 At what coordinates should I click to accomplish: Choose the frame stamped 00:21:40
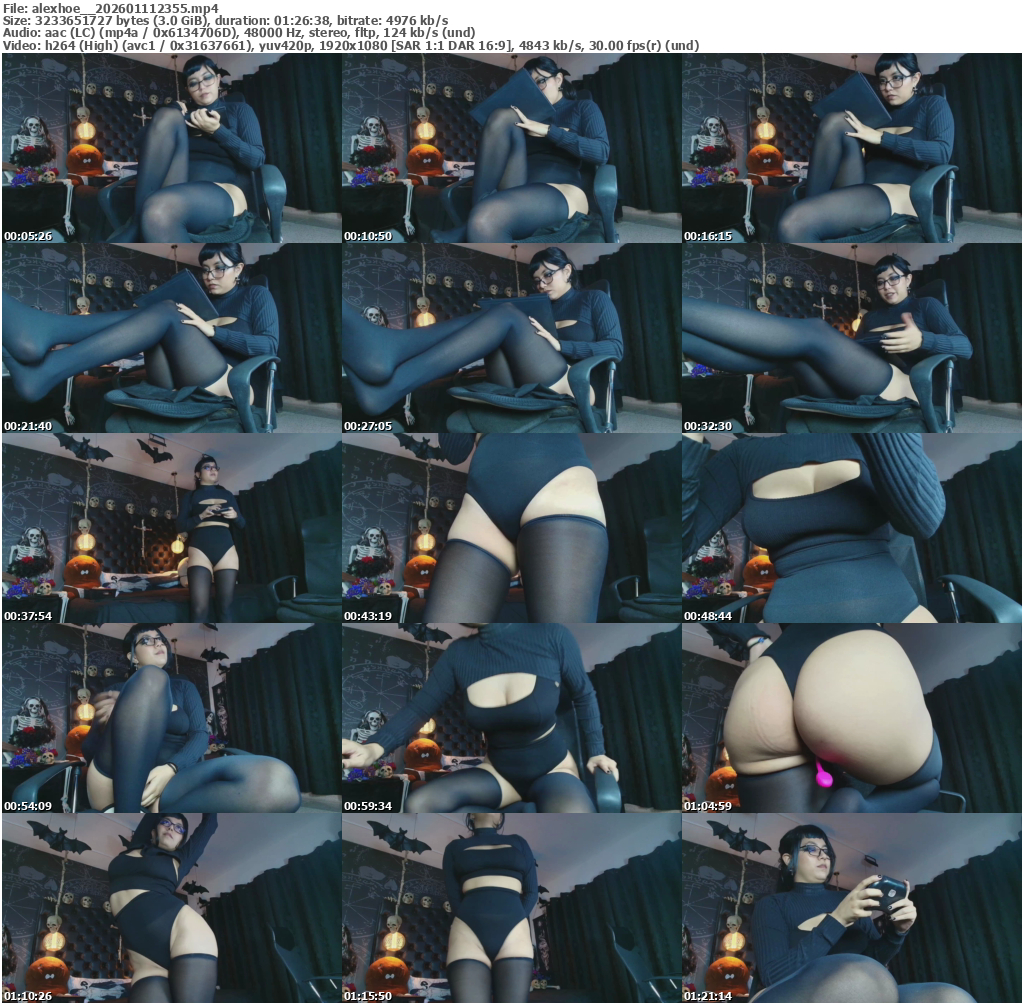pyautogui.click(x=171, y=338)
